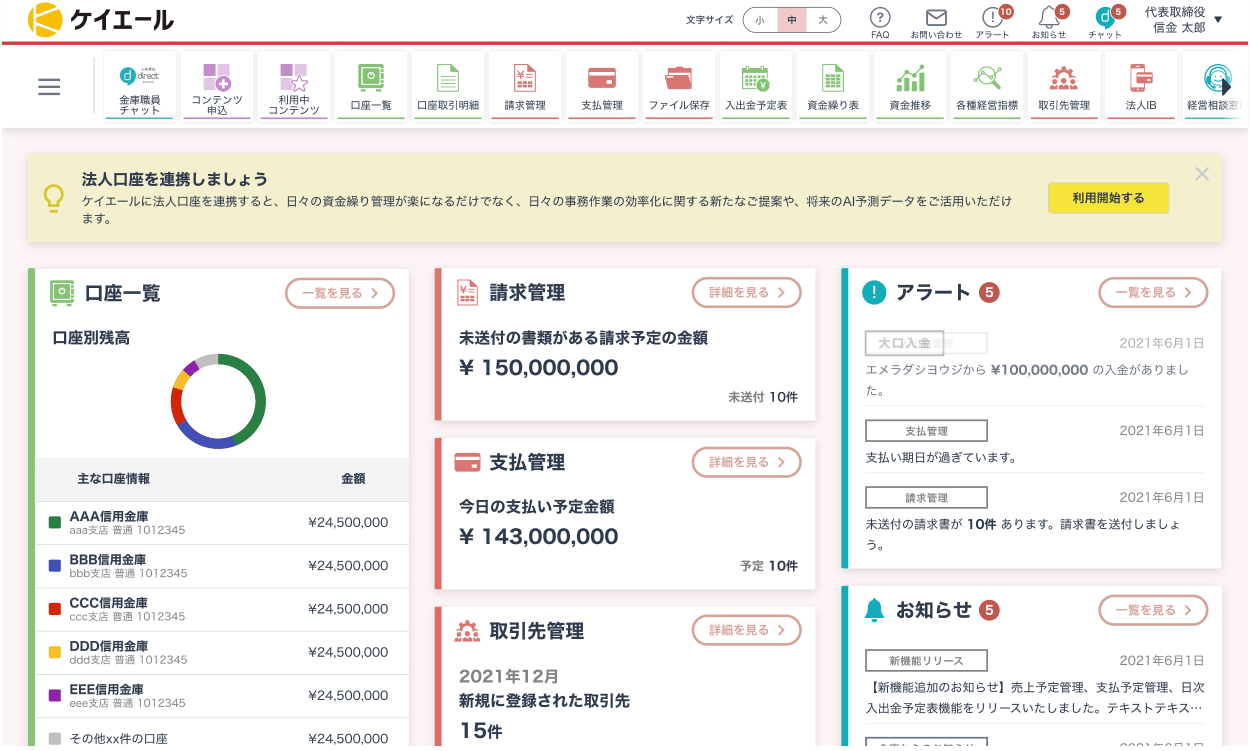Click the アラート icon in the header
Screen dimensions: 1250x751
tap(992, 18)
